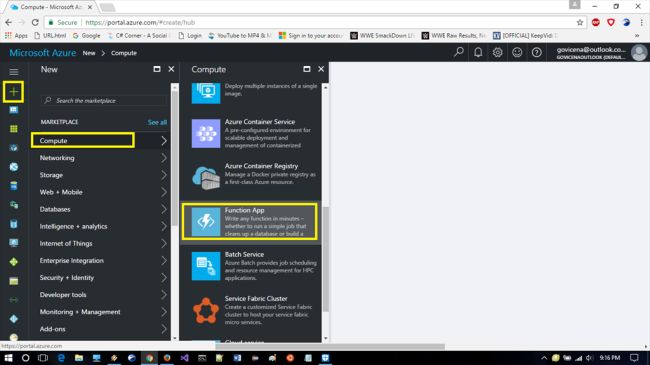Open the Service Fabric Cluster title link

[256, 299]
